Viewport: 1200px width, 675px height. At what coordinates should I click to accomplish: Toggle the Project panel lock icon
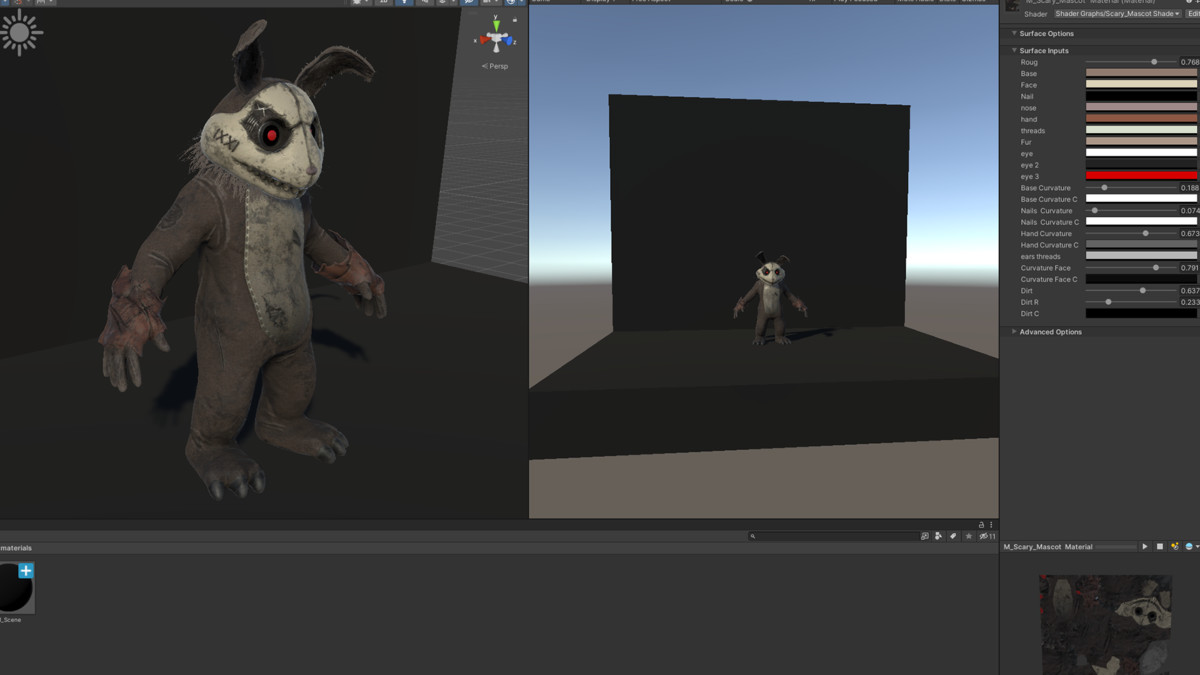click(x=981, y=524)
